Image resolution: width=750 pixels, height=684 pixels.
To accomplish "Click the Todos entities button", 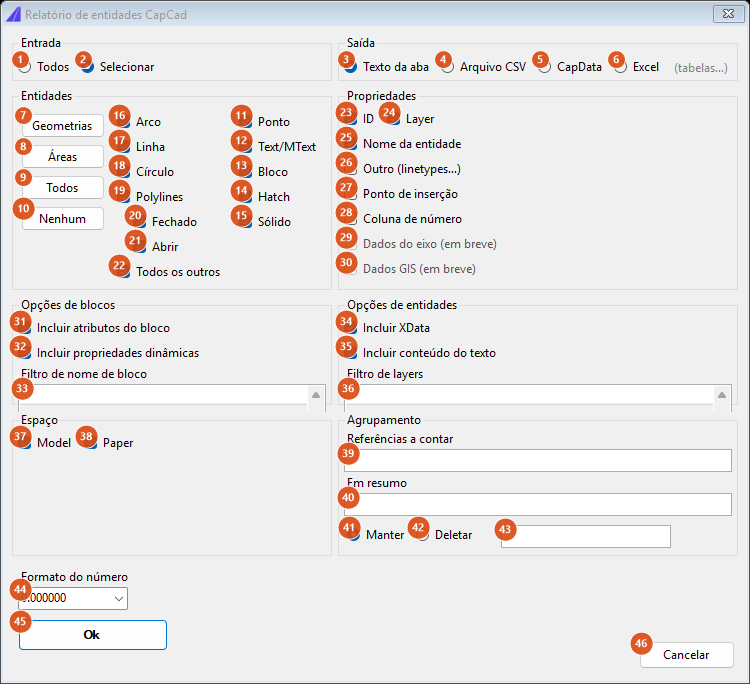I will click(63, 188).
